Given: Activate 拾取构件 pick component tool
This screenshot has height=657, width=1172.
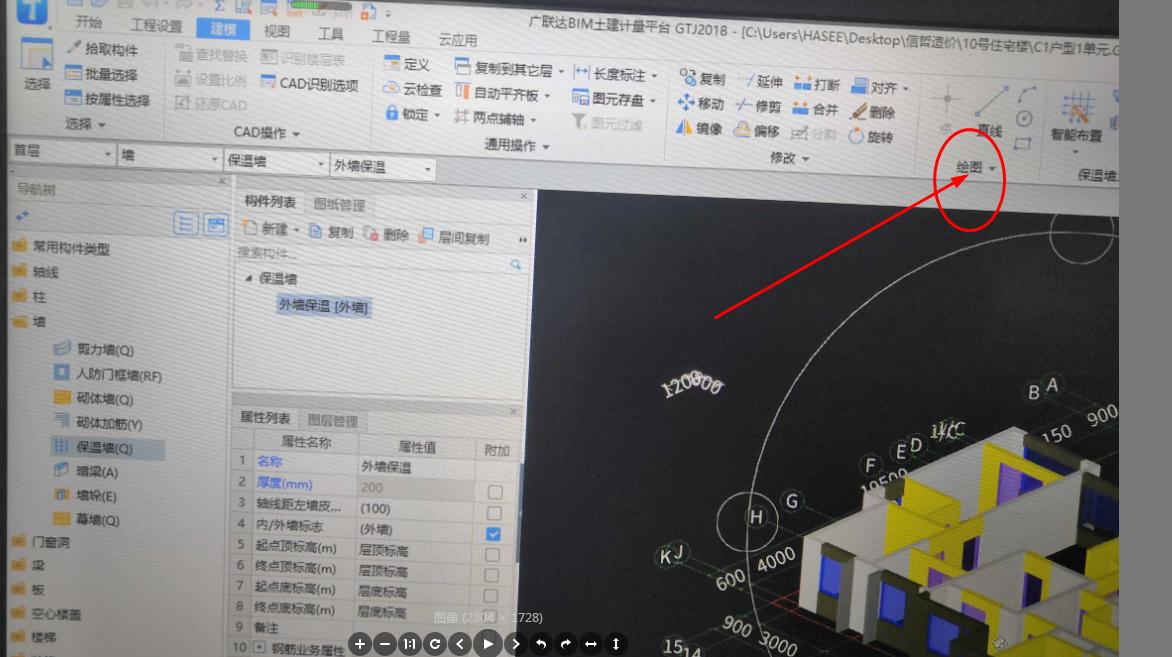Looking at the screenshot, I should pyautogui.click(x=101, y=49).
